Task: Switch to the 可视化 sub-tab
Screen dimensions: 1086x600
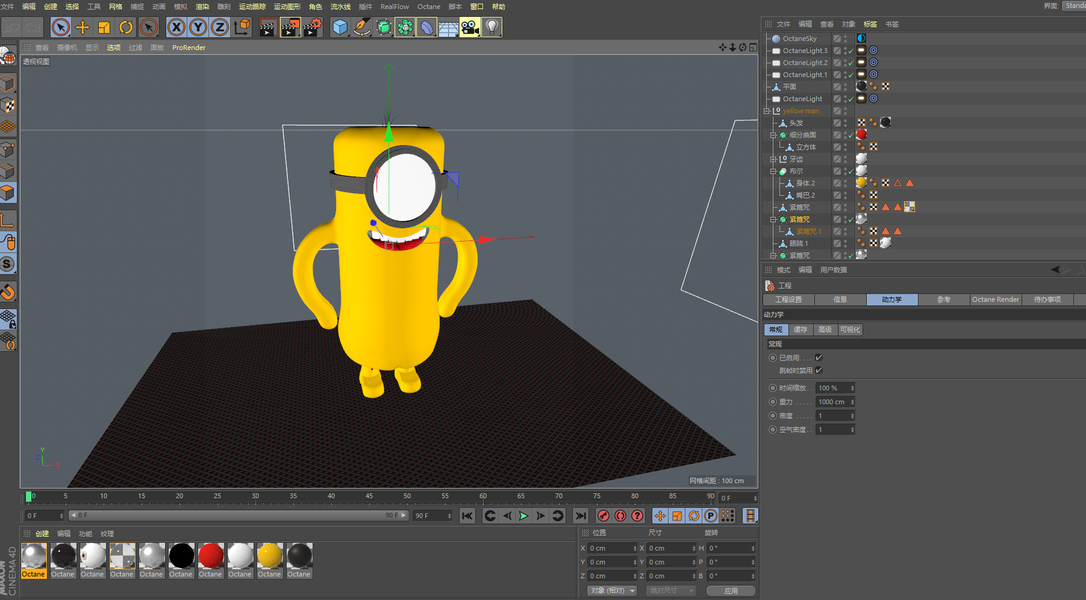Action: (850, 330)
